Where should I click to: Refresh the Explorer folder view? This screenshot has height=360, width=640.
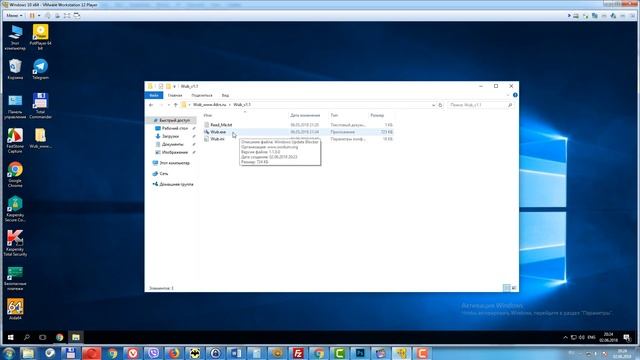[440, 105]
